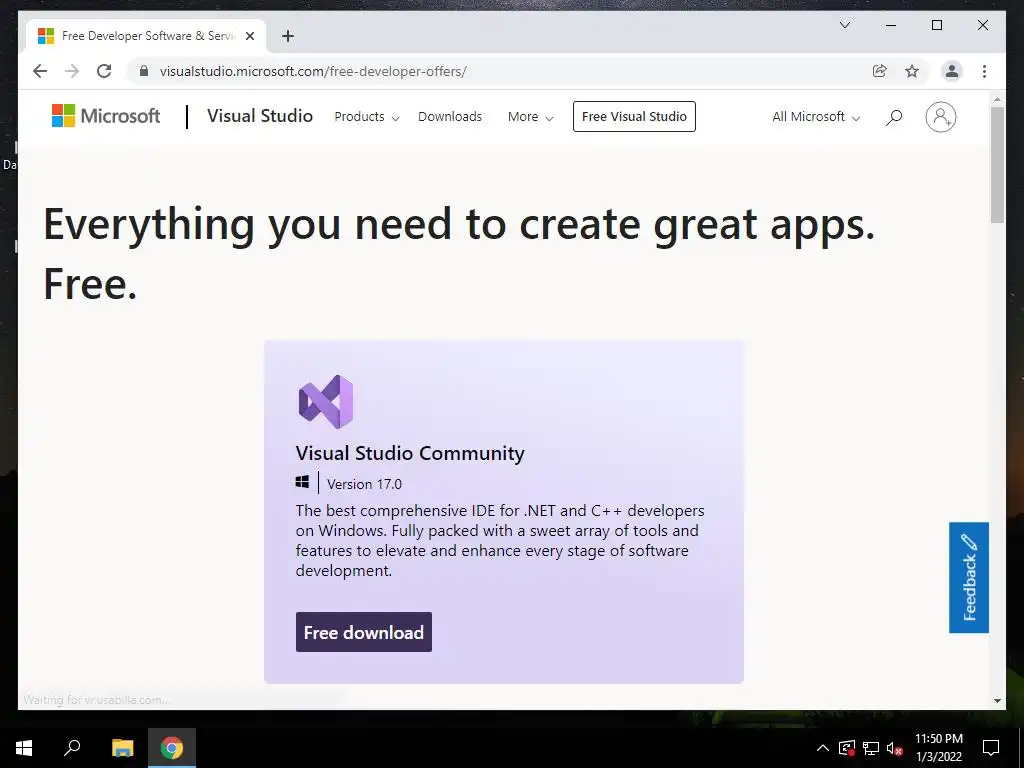This screenshot has width=1024, height=768.
Task: Open the Windows Start menu
Action: (24, 748)
